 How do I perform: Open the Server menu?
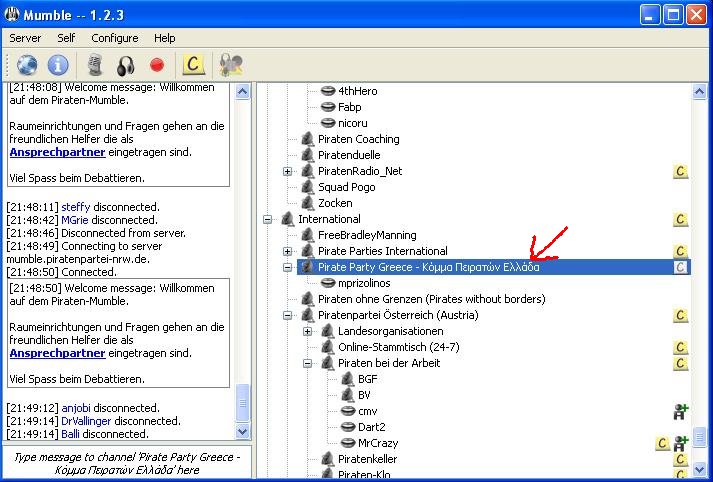25,38
